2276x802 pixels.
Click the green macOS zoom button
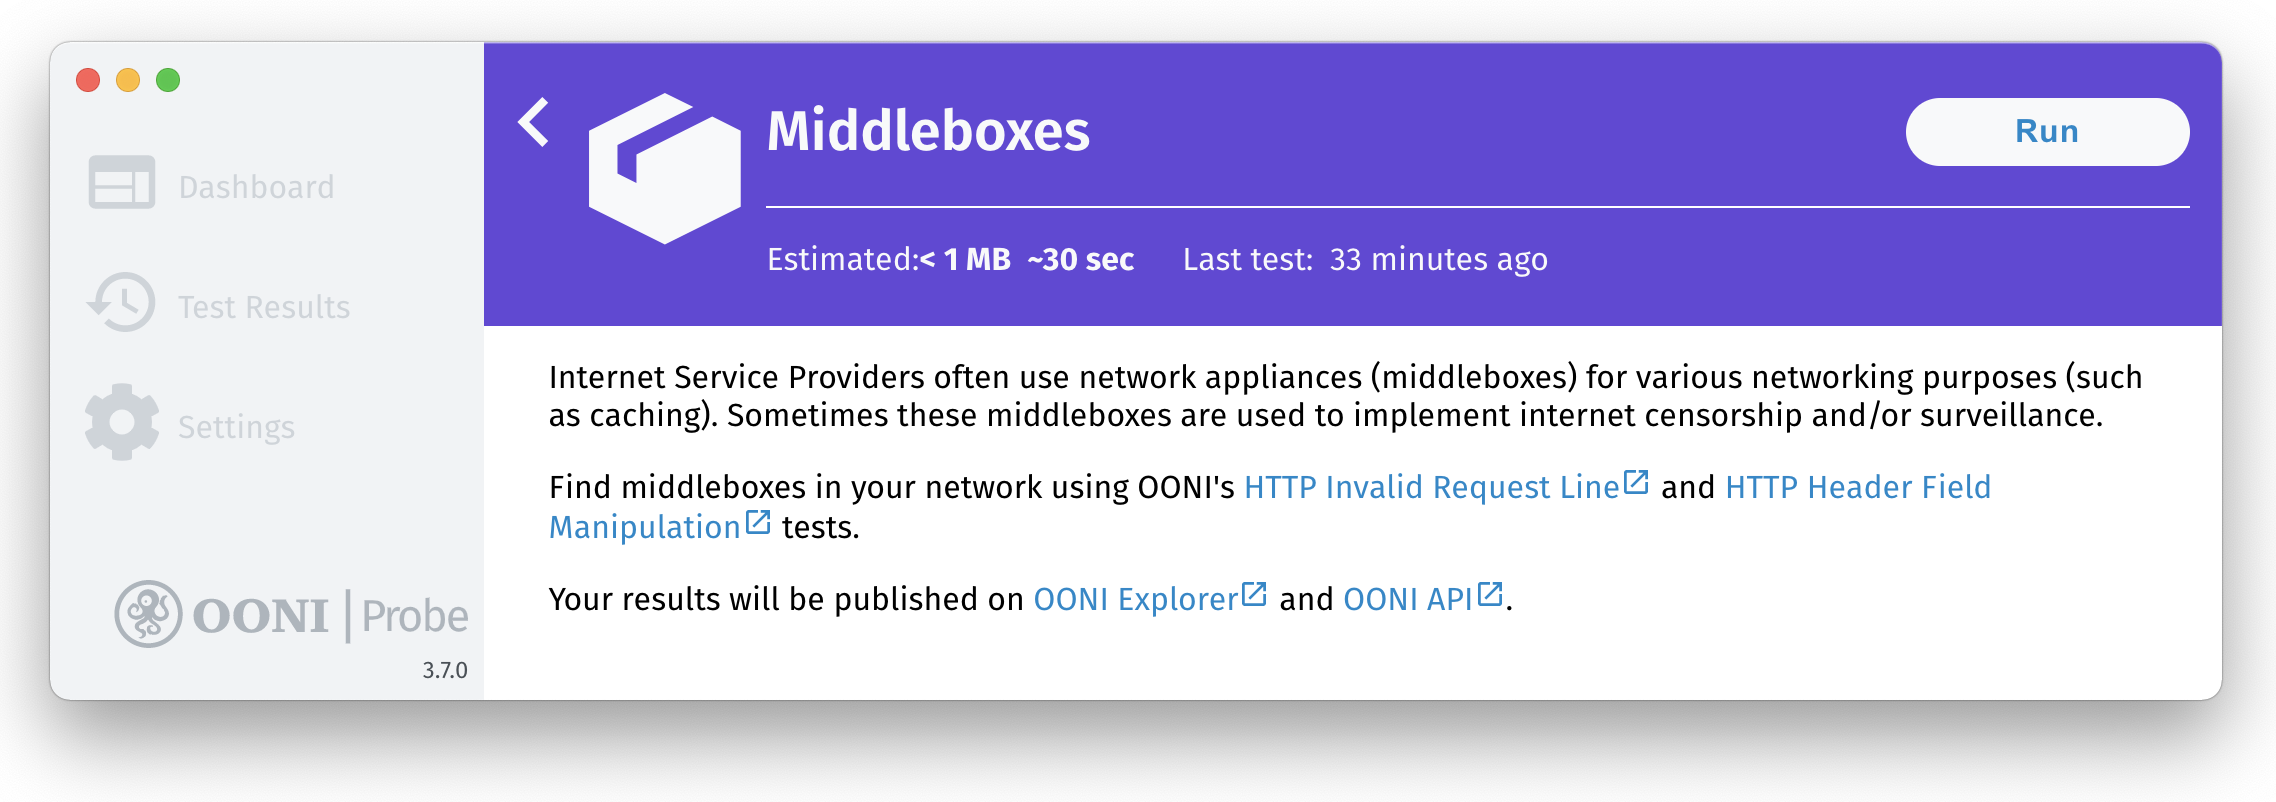(x=168, y=80)
